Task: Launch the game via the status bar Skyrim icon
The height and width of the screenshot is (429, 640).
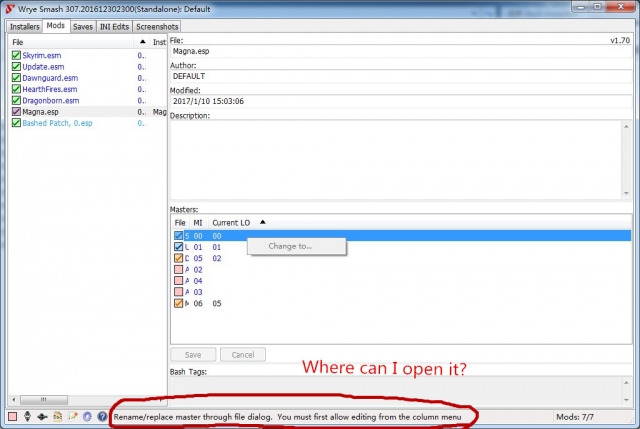Action: click(x=27, y=416)
